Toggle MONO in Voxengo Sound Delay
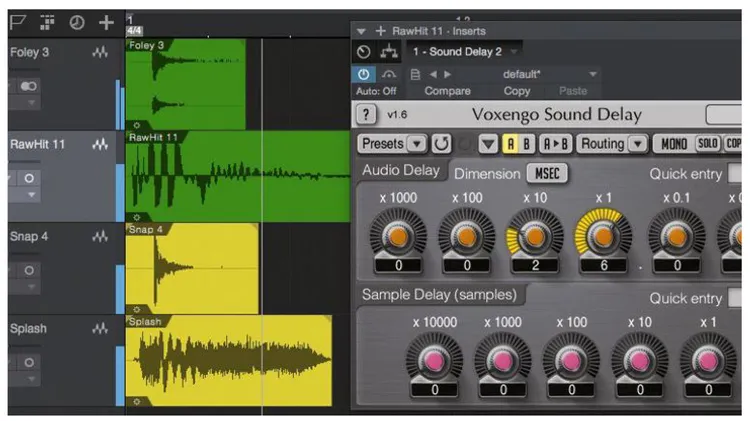The height and width of the screenshot is (421, 750). 674,144
